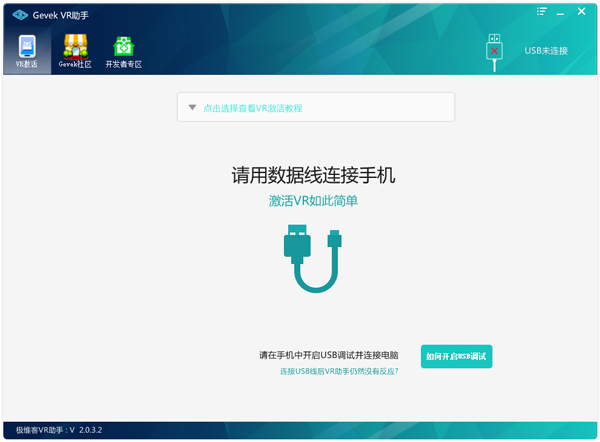Screen dimensions: 600x442
Task: Click the 如何开启USB调试 button
Action: pyautogui.click(x=457, y=356)
